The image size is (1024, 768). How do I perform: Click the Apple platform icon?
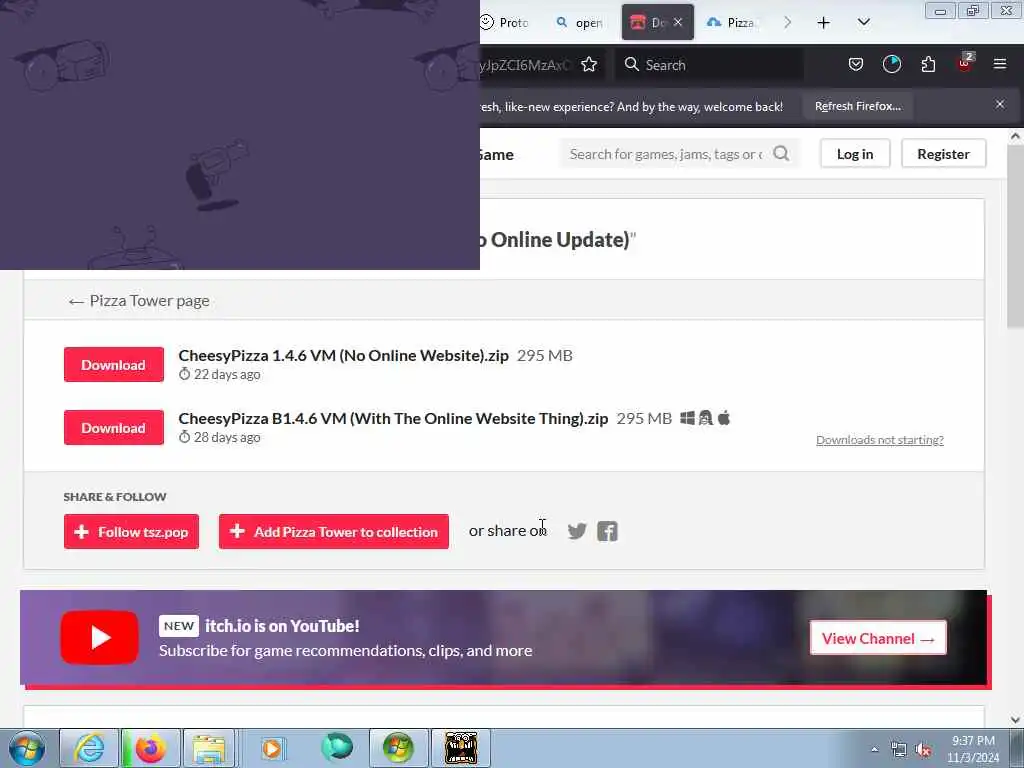[724, 417]
